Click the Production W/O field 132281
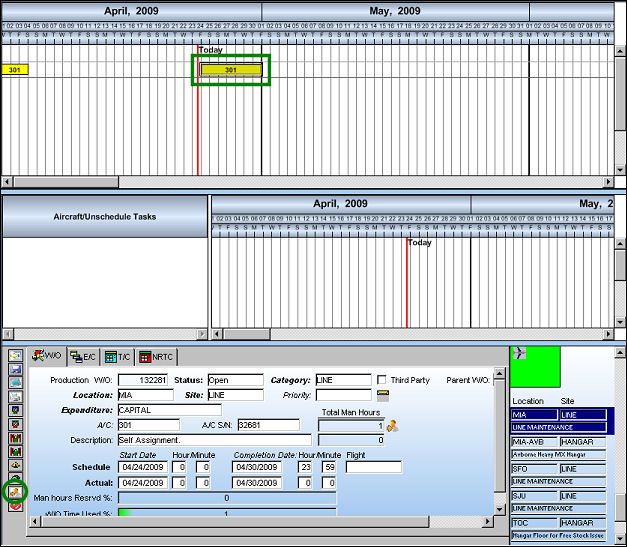 coord(143,380)
